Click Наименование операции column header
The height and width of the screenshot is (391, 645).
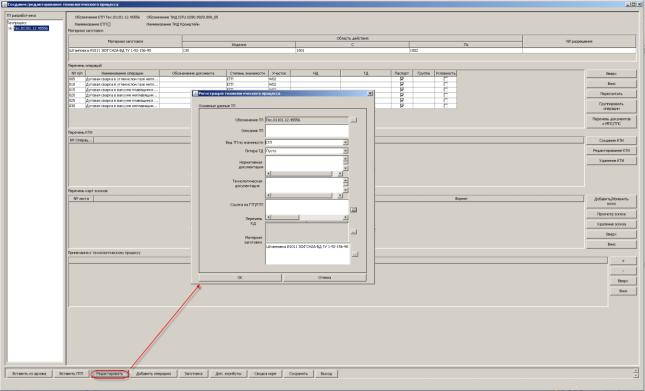tap(122, 73)
